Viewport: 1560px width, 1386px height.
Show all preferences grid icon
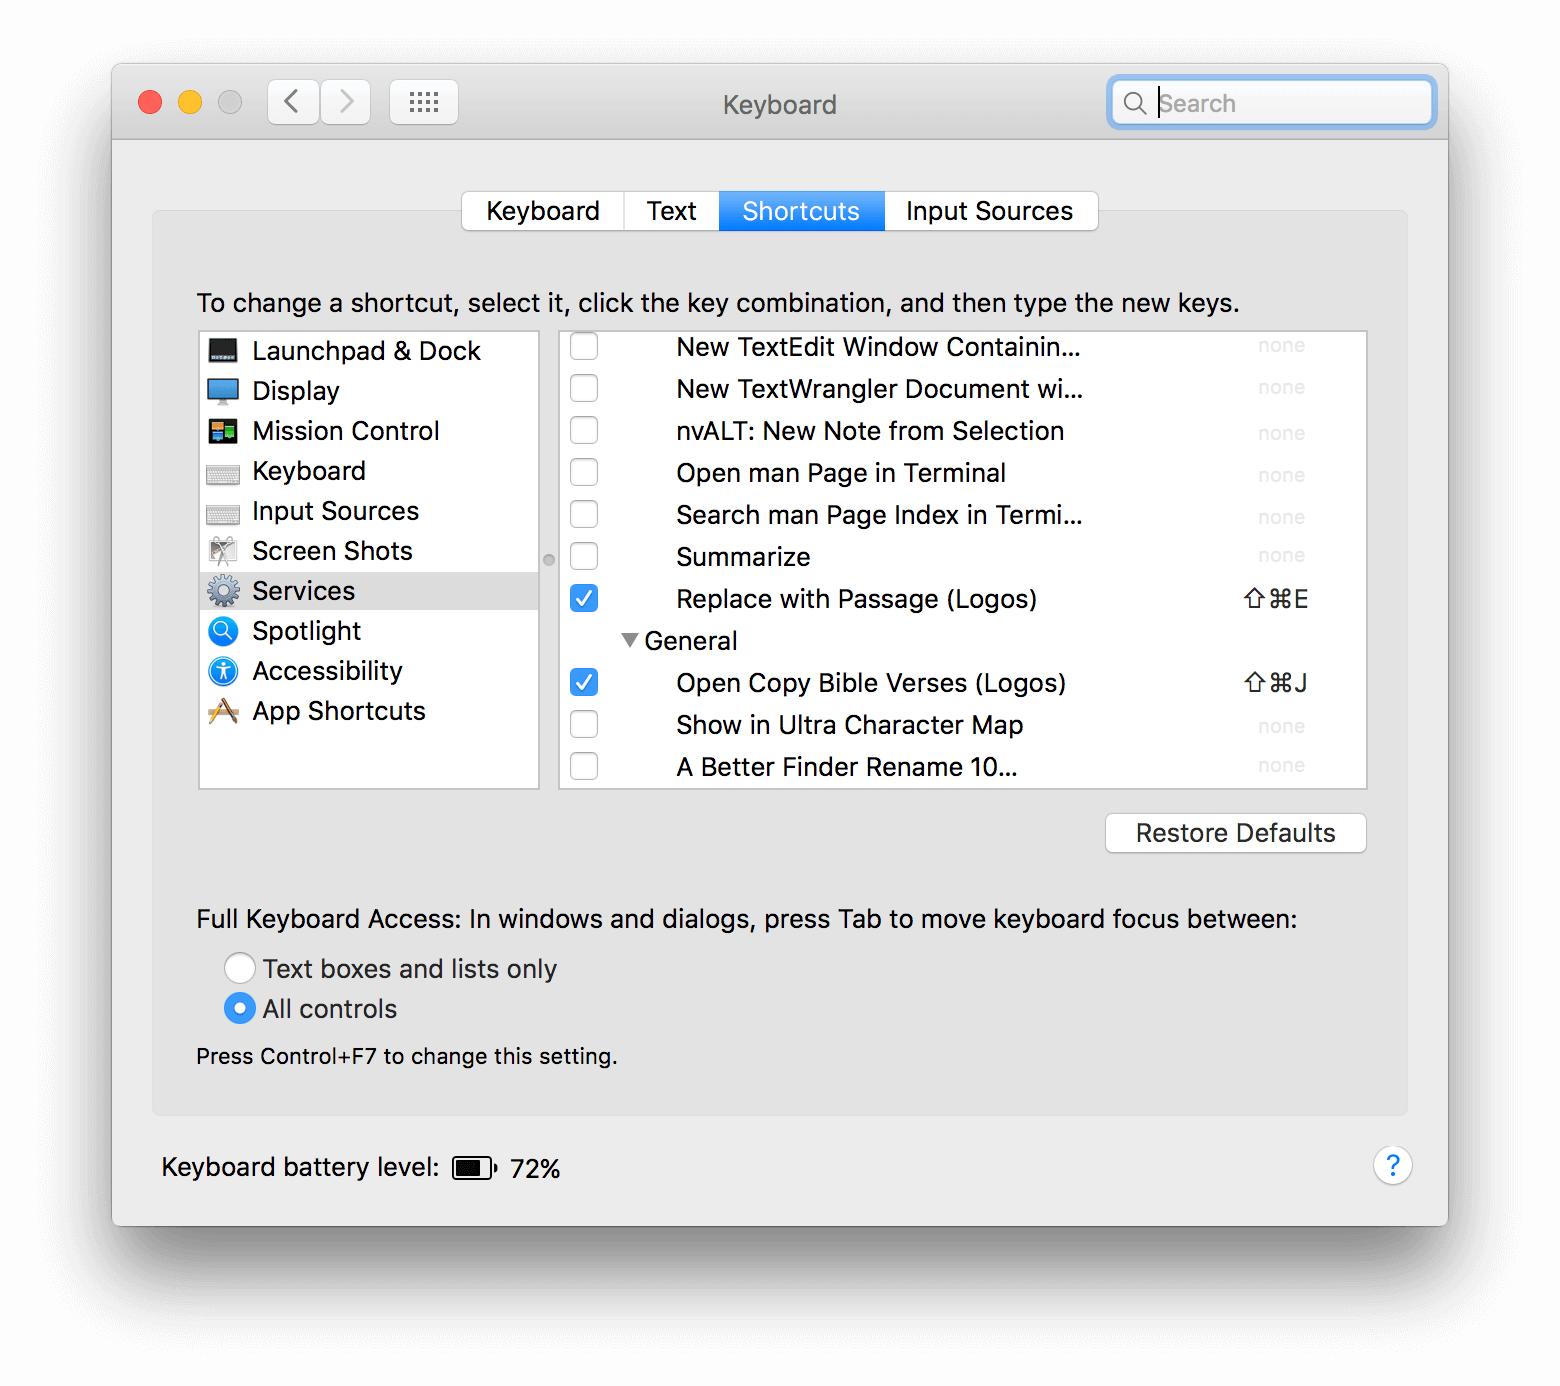424,102
